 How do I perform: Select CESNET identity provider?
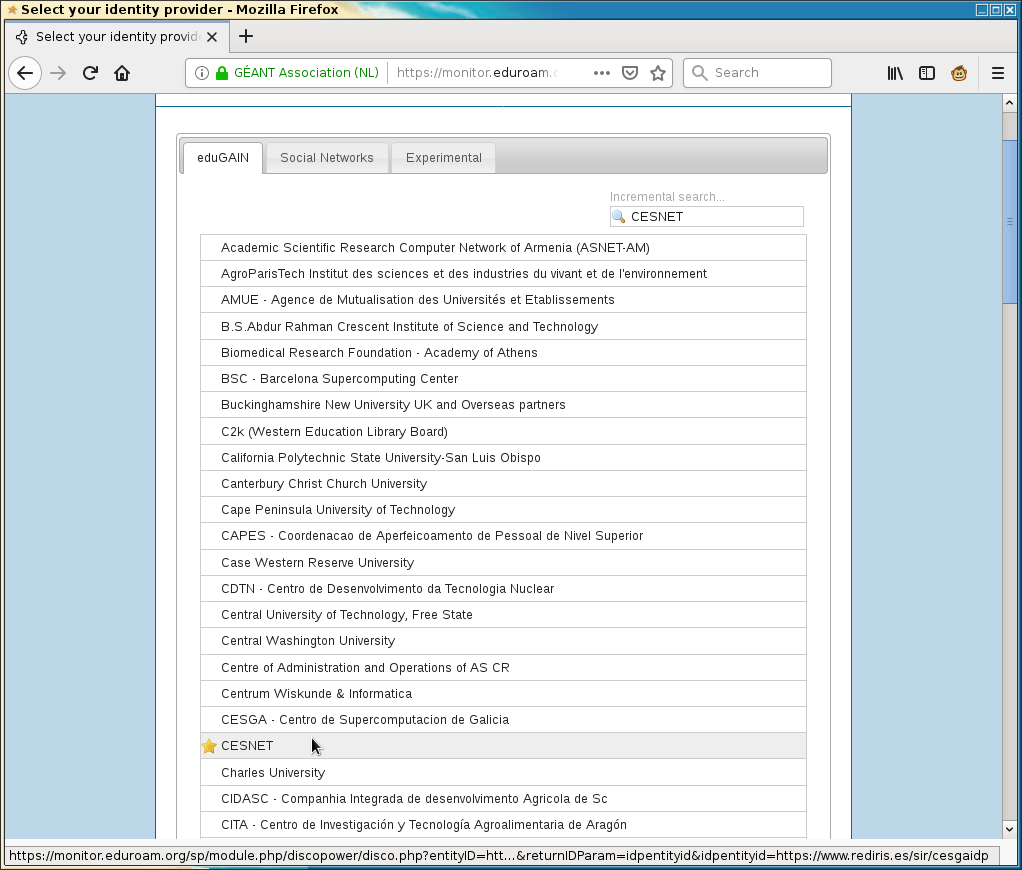pyautogui.click(x=503, y=746)
